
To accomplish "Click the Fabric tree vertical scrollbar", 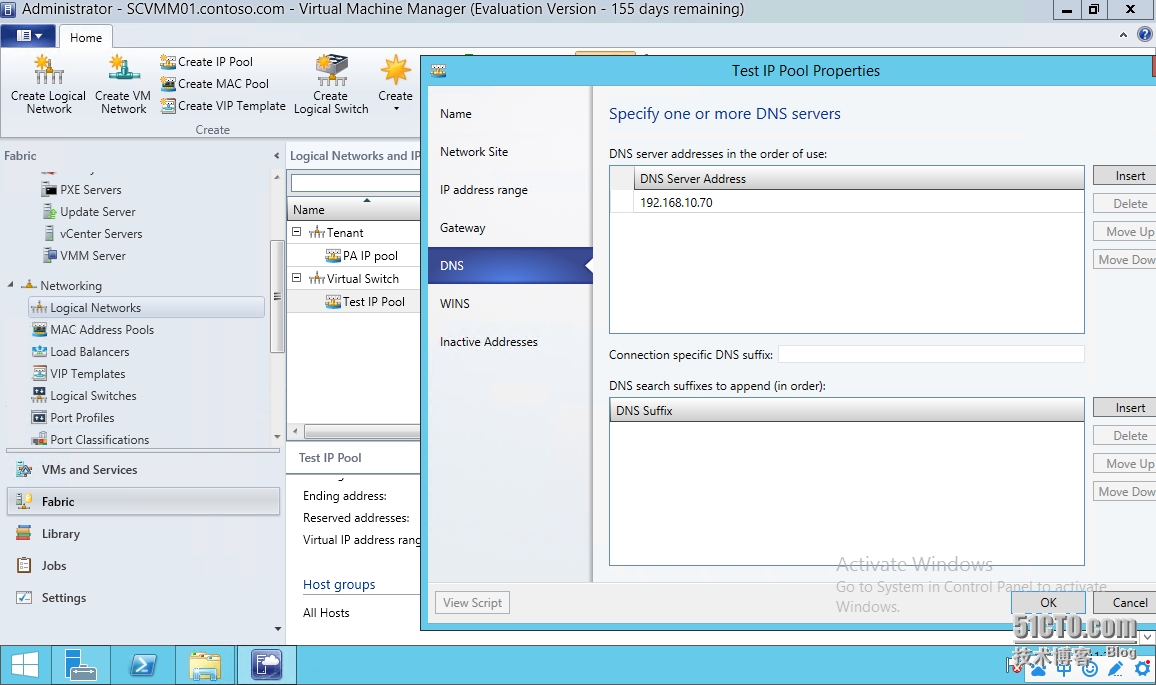I will point(277,298).
